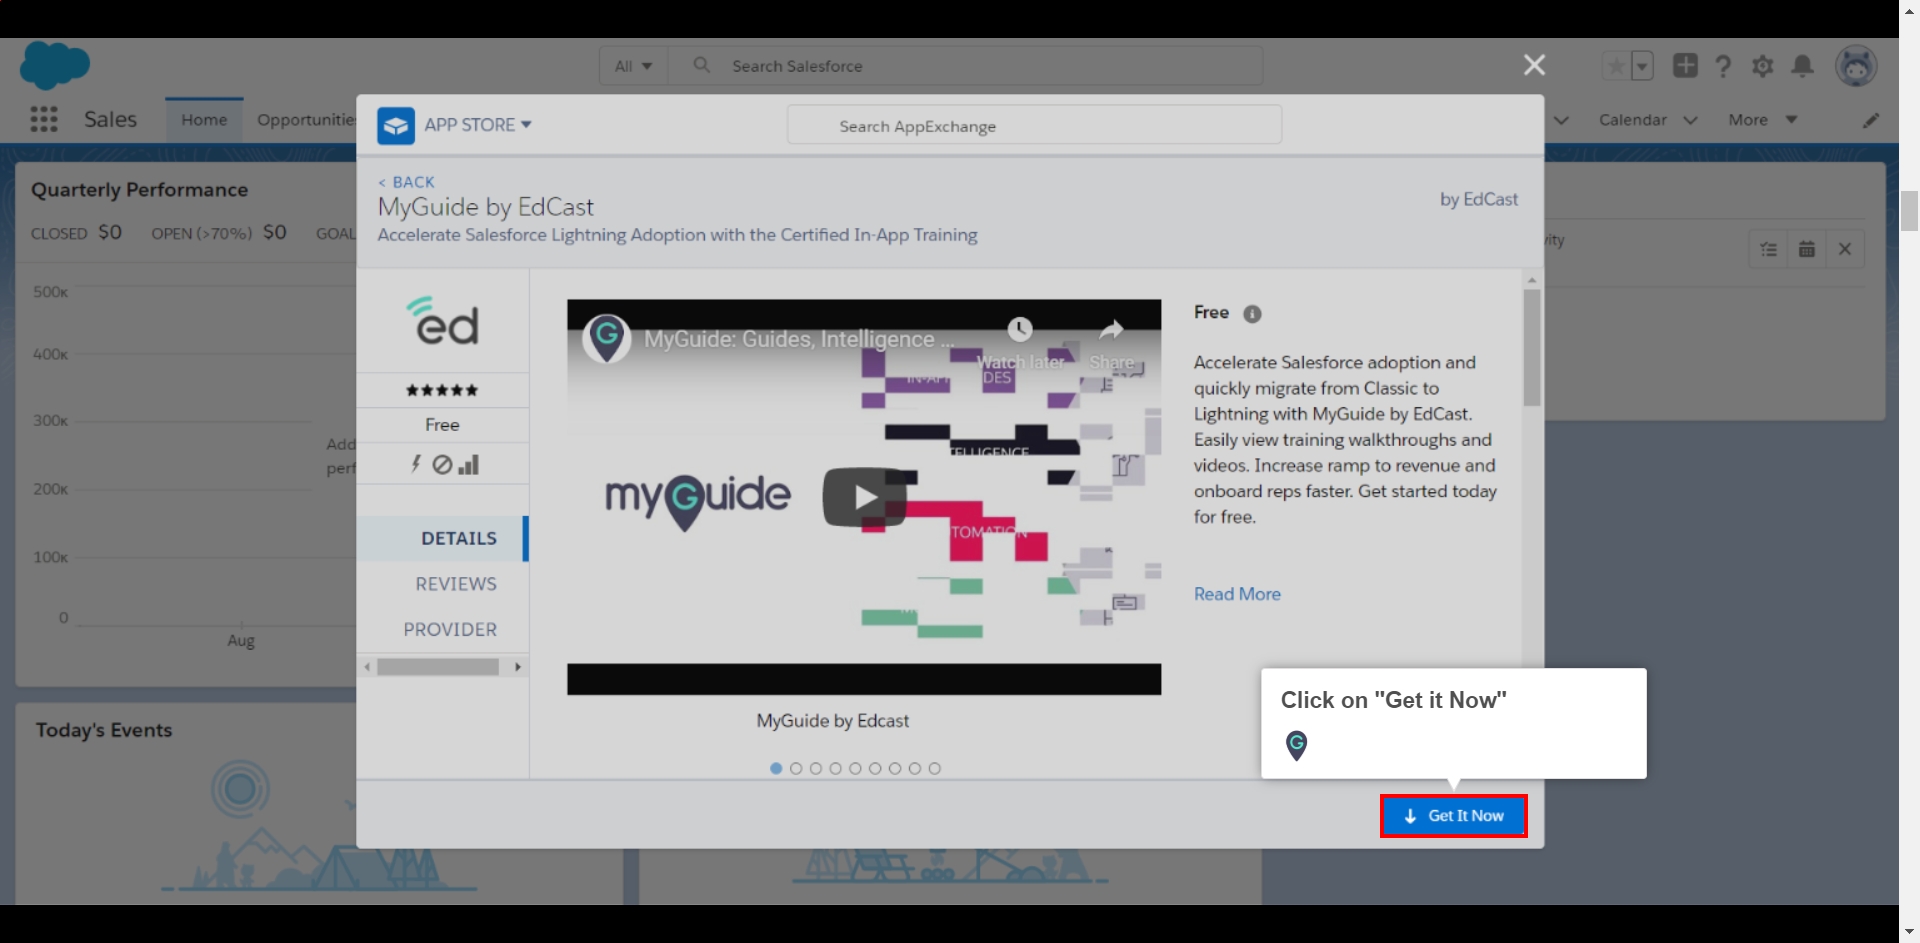This screenshot has height=943, width=1920.
Task: Click the circle-slash icon in the EdCast panel
Action: (442, 464)
